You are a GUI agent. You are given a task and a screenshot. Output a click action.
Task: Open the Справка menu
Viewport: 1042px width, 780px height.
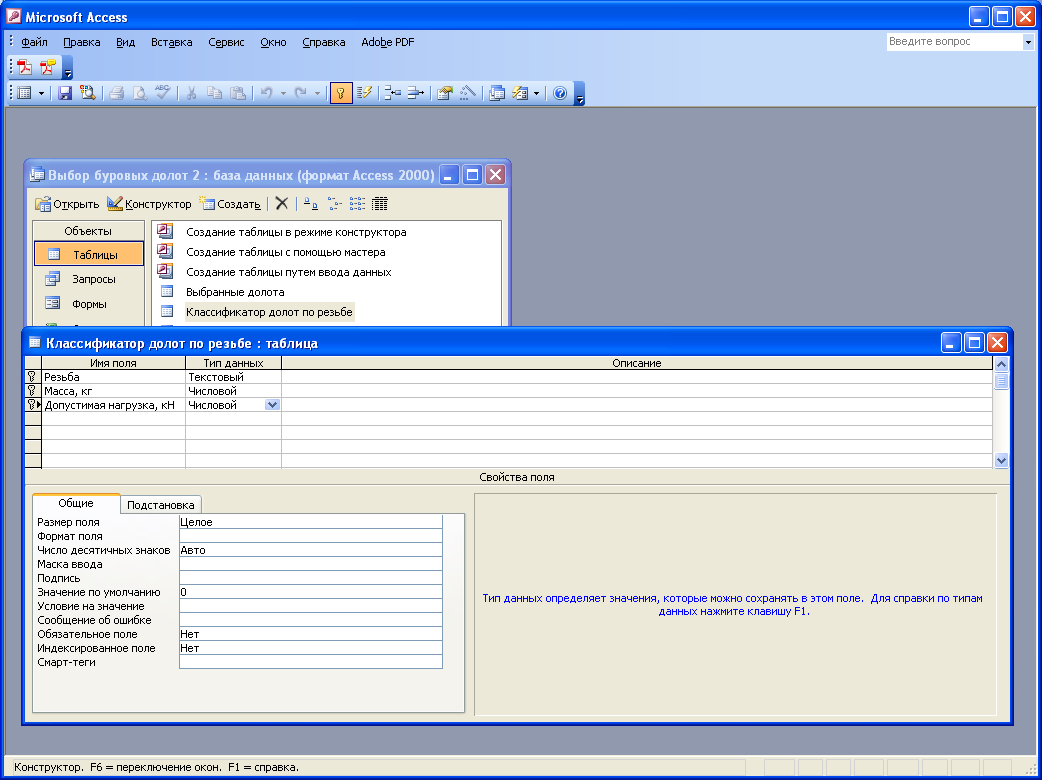(x=324, y=42)
